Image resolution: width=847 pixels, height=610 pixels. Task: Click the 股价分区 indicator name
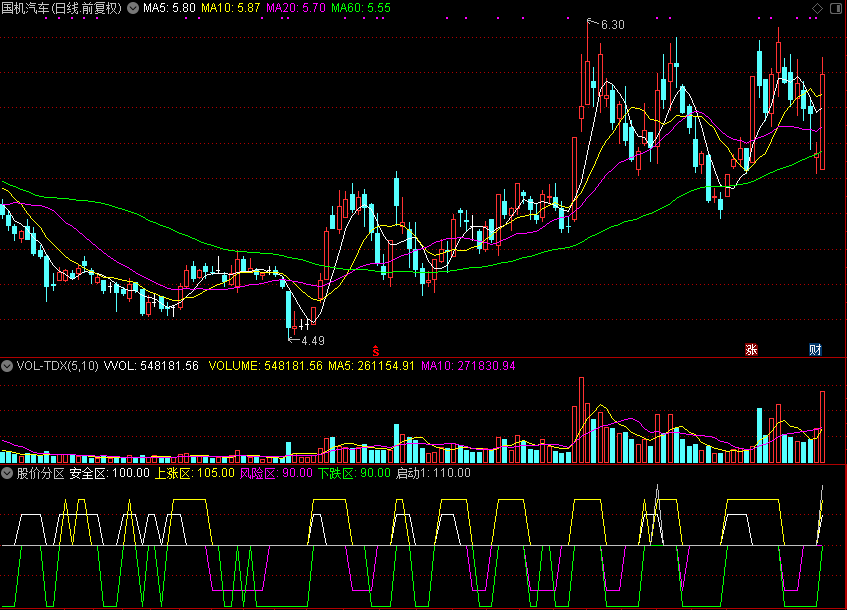coord(40,473)
